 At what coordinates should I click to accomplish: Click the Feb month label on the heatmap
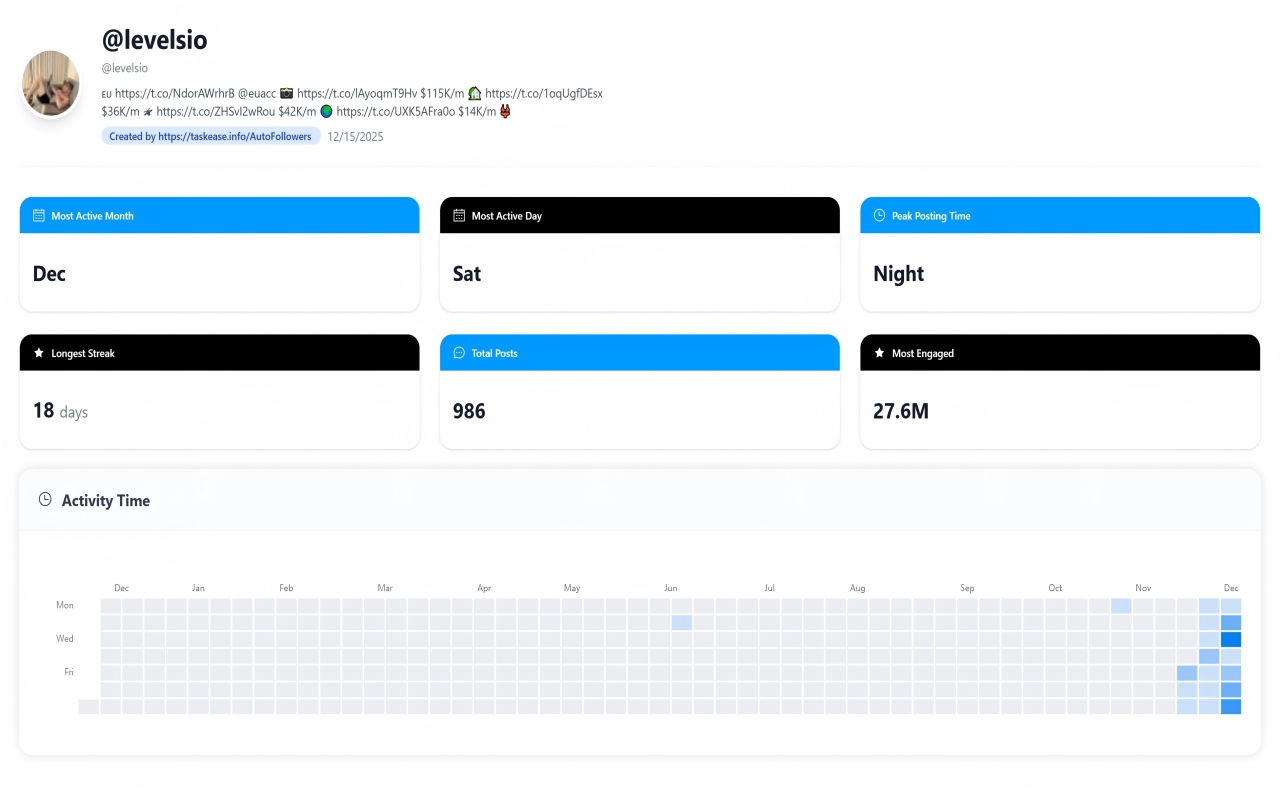click(286, 588)
